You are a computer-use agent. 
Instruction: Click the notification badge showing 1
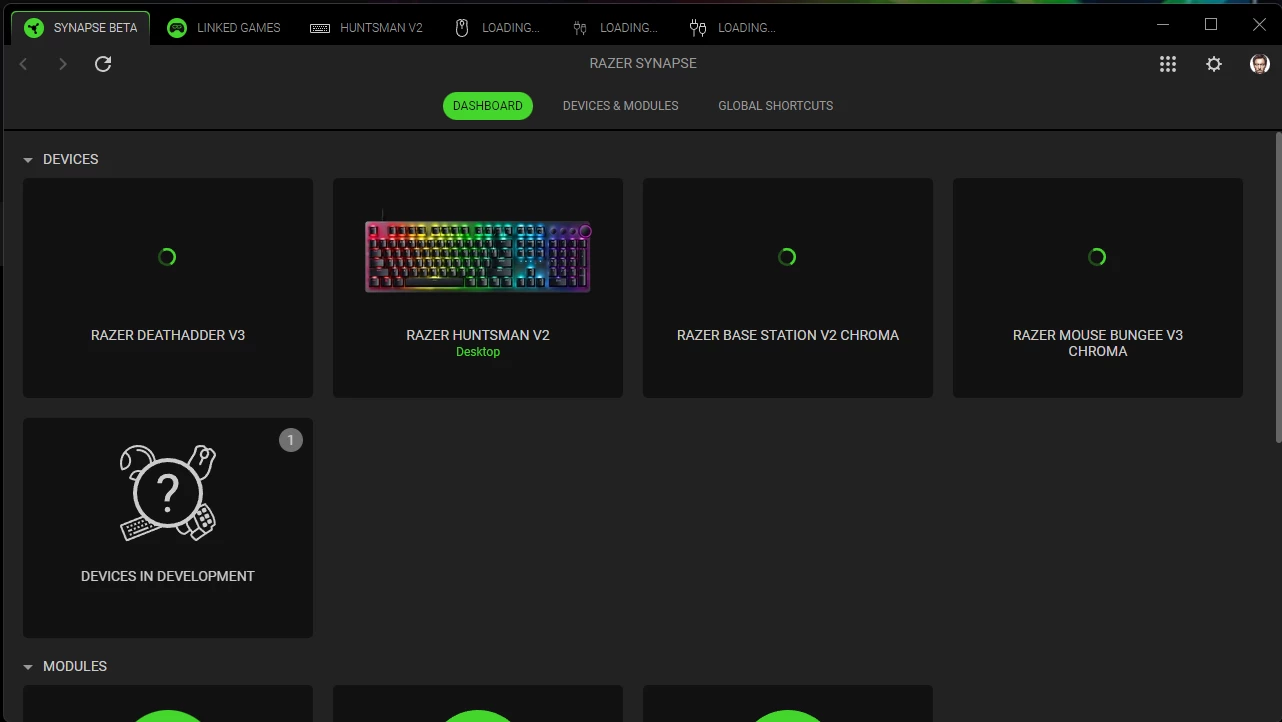click(x=291, y=440)
